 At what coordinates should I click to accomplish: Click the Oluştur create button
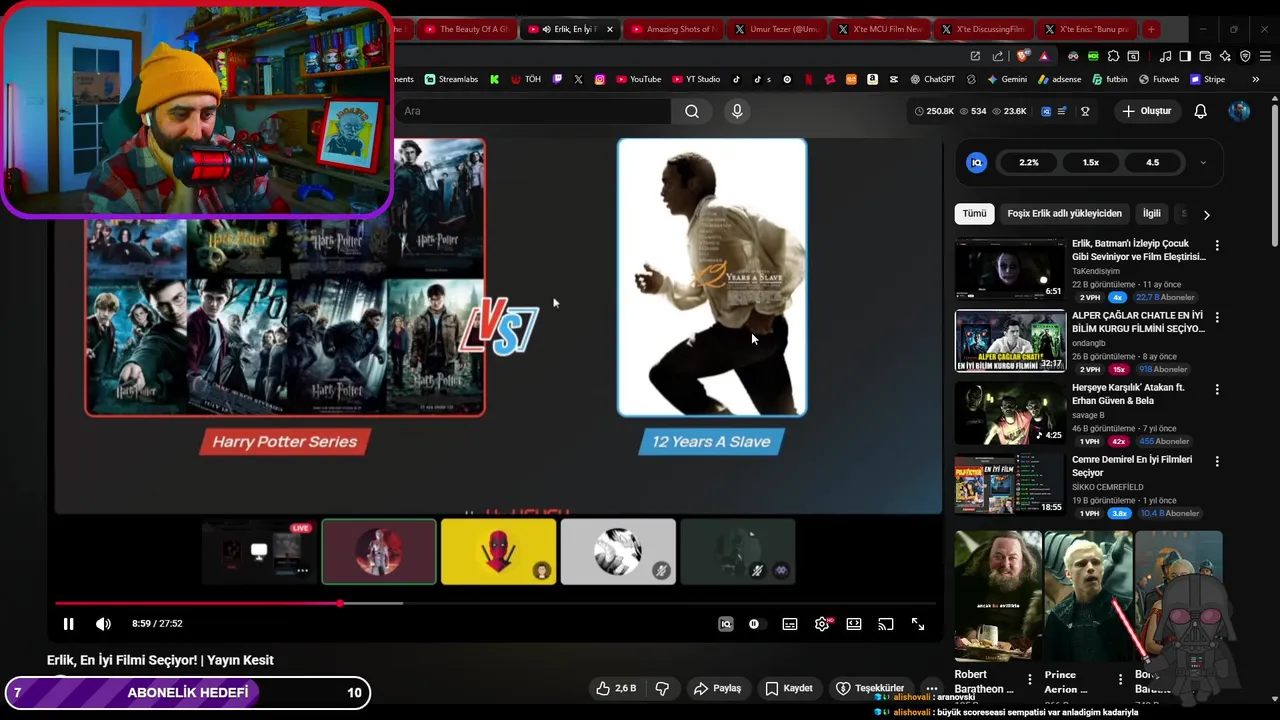tap(1146, 111)
